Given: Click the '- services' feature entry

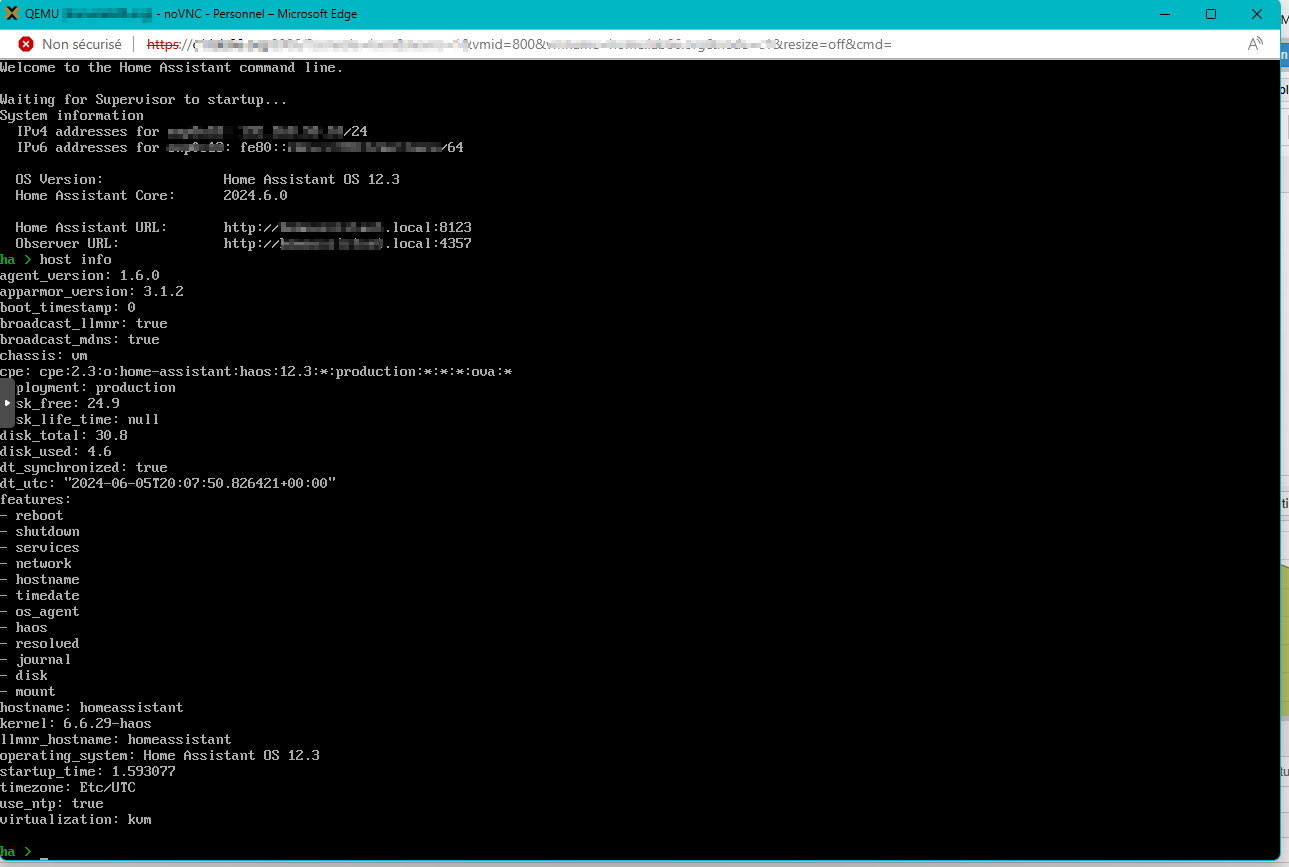Looking at the screenshot, I should 40,548.
